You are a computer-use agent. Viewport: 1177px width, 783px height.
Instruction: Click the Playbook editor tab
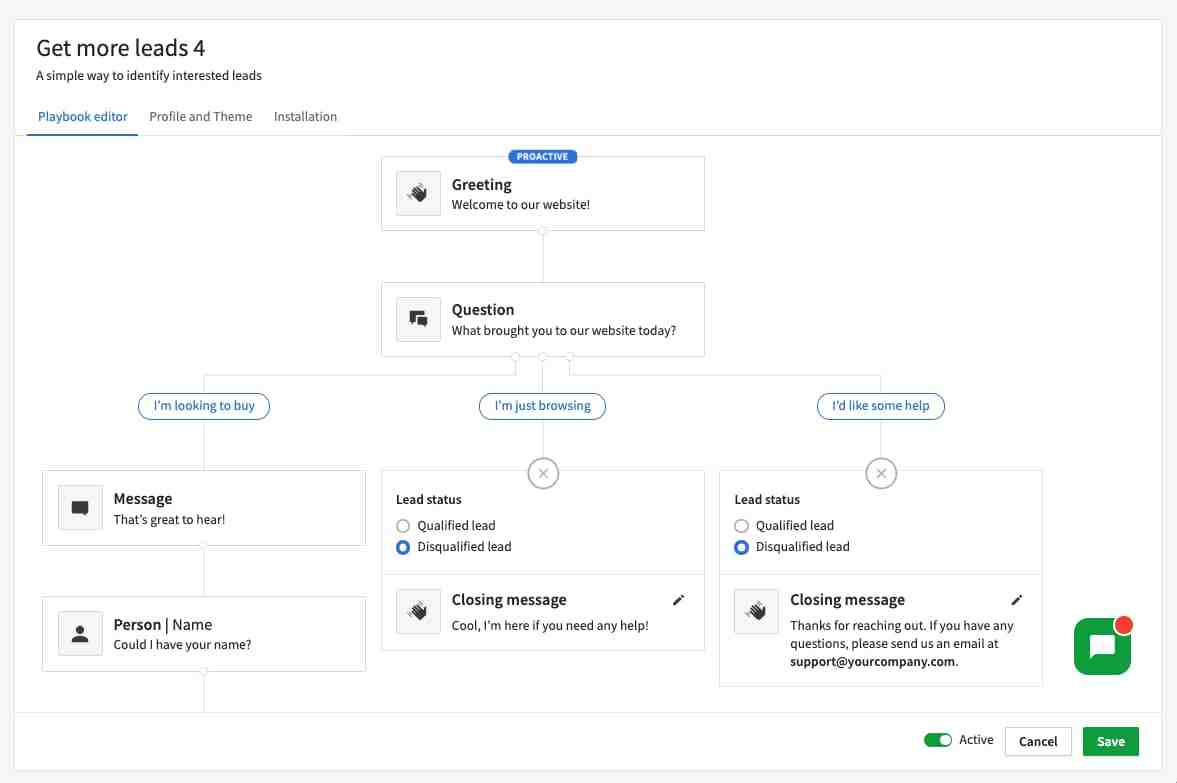point(82,117)
